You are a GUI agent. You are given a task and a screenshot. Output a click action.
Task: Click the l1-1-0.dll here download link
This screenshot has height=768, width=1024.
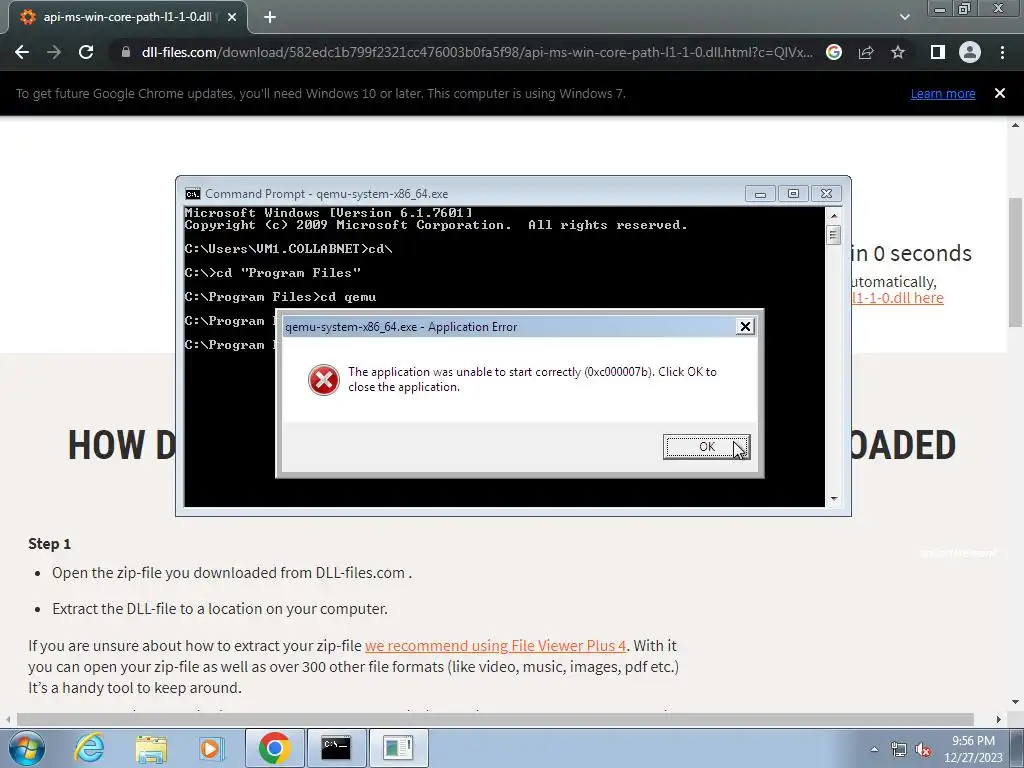[897, 298]
